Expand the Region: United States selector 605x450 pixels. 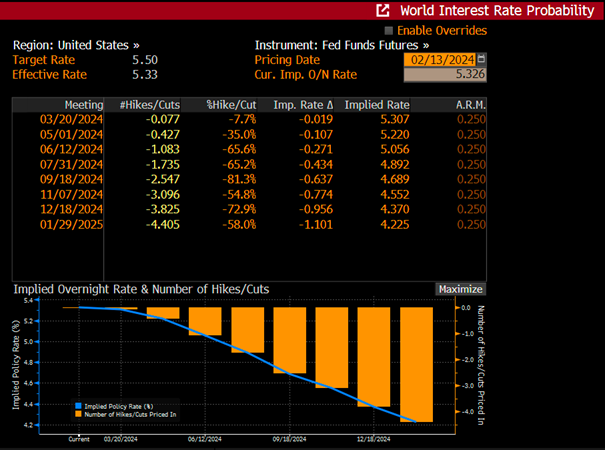(76, 45)
